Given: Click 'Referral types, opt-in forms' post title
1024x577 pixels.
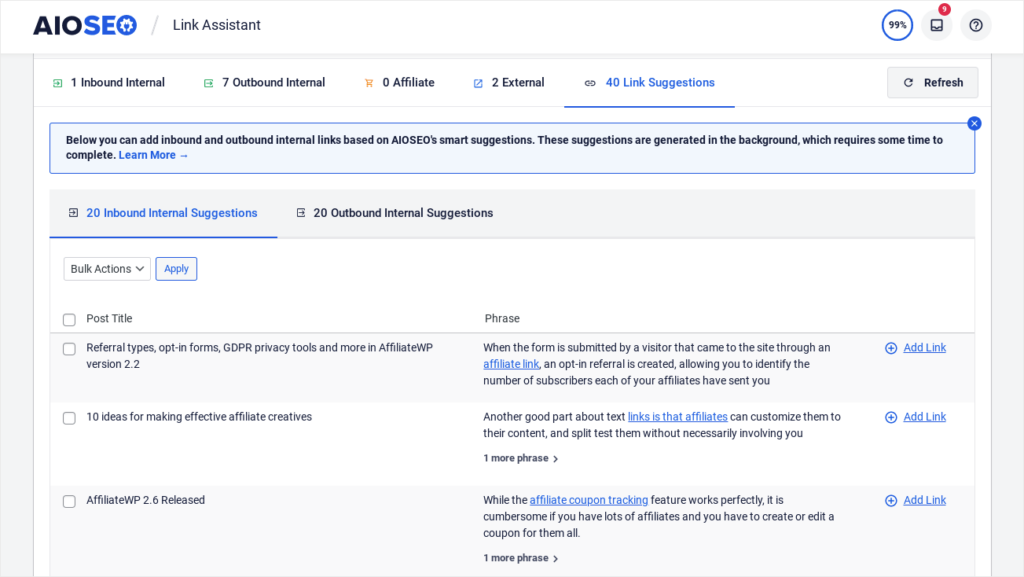Looking at the screenshot, I should pos(260,356).
